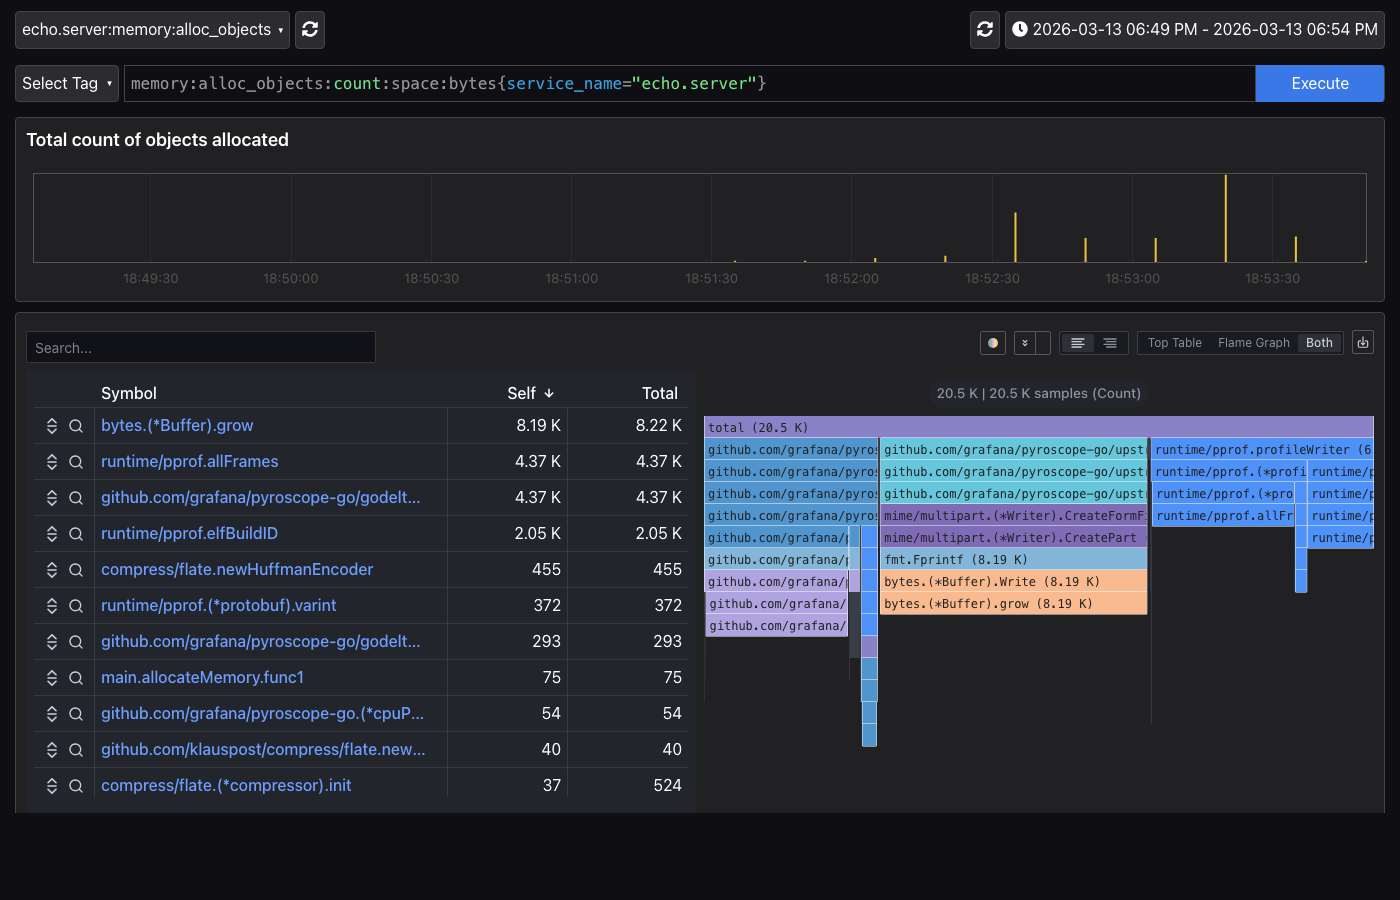Screen dimensions: 1400x900
Task: Click the magnifier icon for bytes.(*Buffer).grow row
Action: tap(76, 426)
